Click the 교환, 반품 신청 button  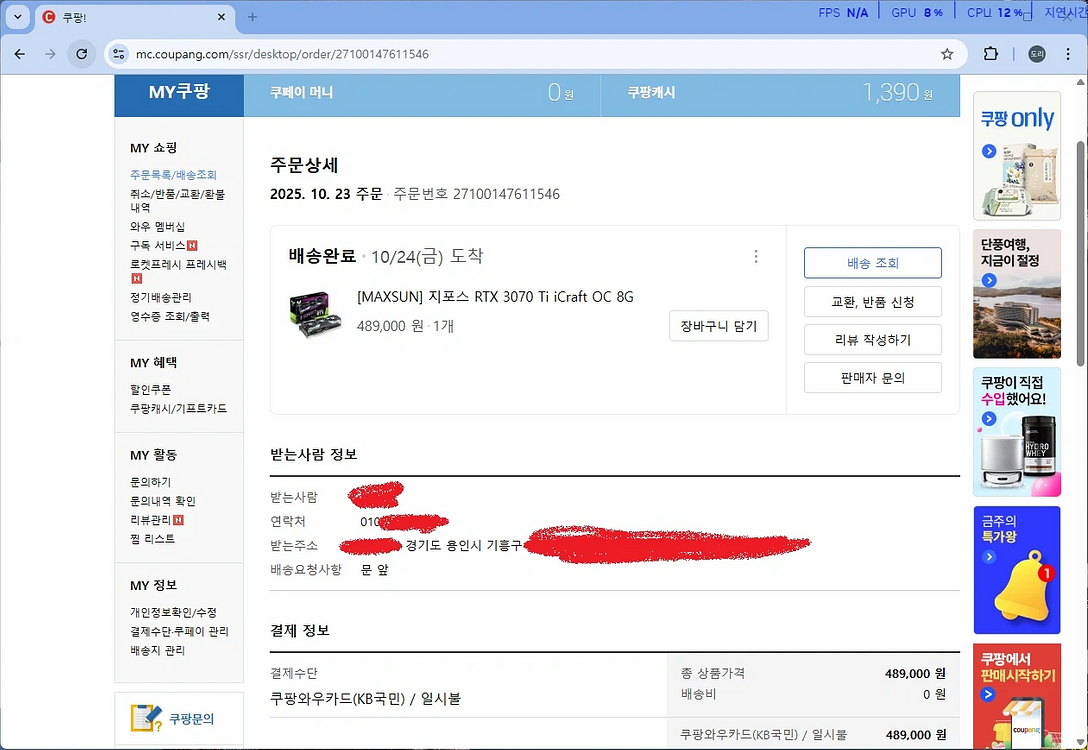871,301
